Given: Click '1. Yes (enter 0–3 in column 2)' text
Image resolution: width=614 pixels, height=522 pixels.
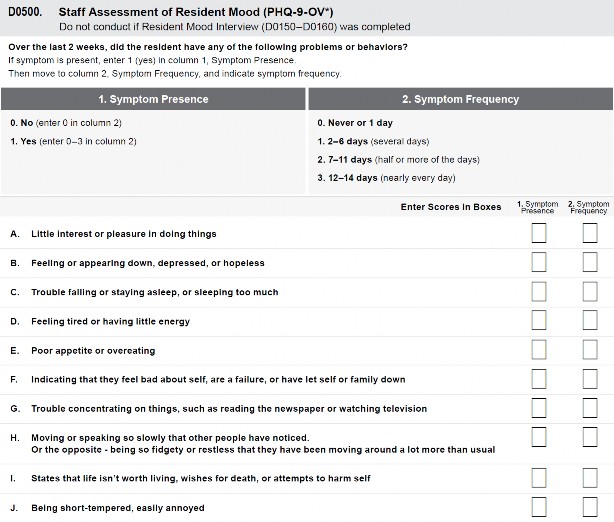Looking at the screenshot, I should click(x=73, y=141).
